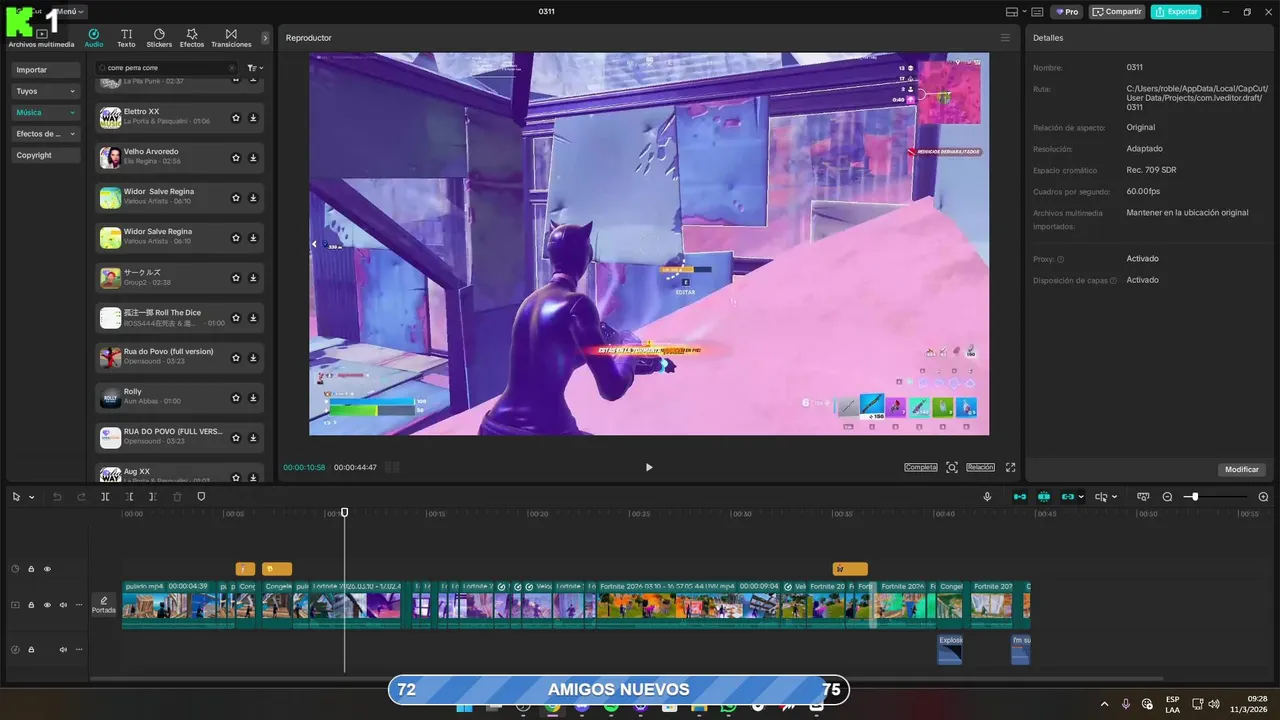
Task: Open the Relación aspect option
Action: click(980, 467)
